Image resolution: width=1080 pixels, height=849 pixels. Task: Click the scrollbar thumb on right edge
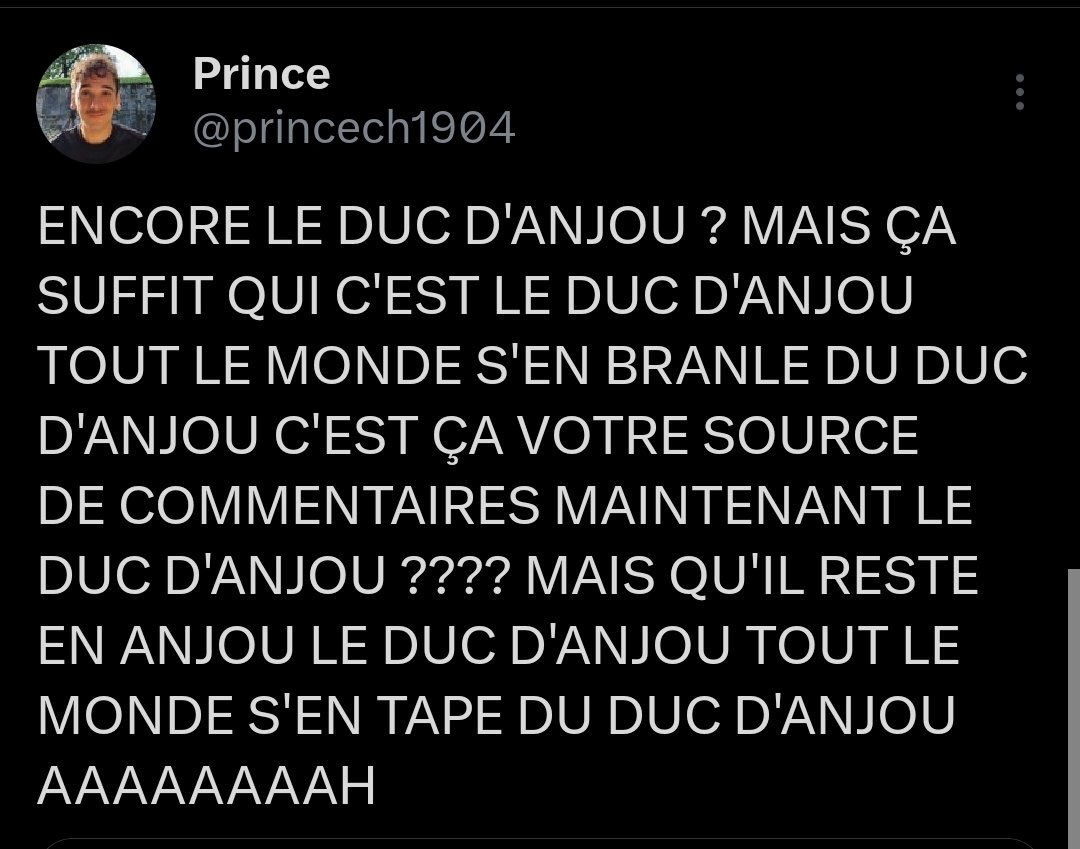(1074, 709)
